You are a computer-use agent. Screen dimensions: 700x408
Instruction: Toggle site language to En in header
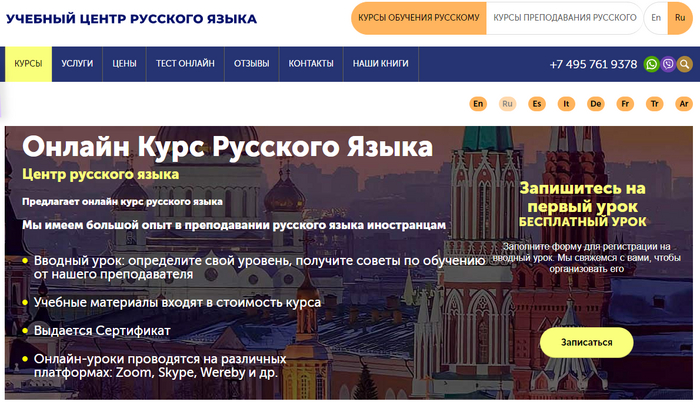coord(657,18)
